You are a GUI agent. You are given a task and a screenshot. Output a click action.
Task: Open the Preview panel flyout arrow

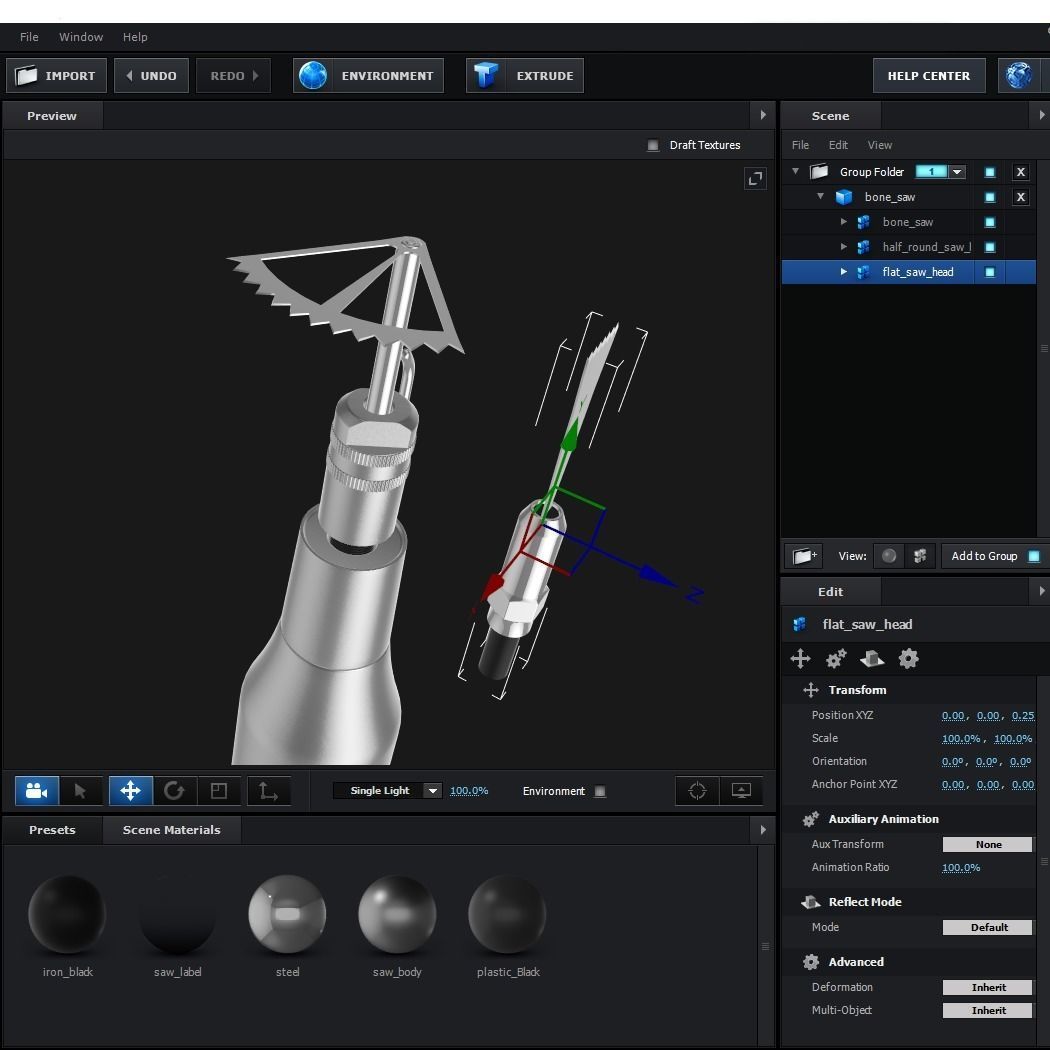[x=763, y=115]
